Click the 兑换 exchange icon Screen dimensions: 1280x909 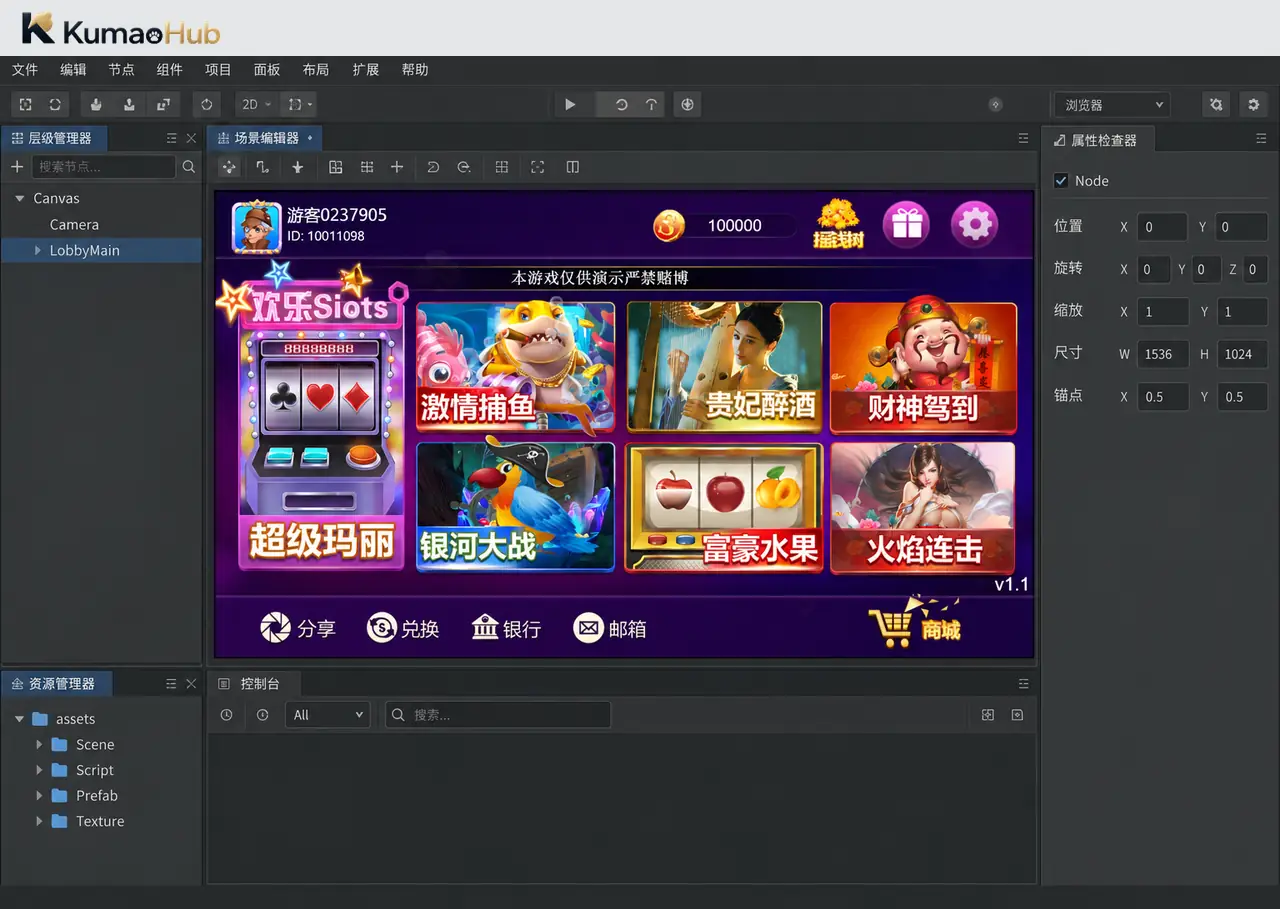coord(381,628)
